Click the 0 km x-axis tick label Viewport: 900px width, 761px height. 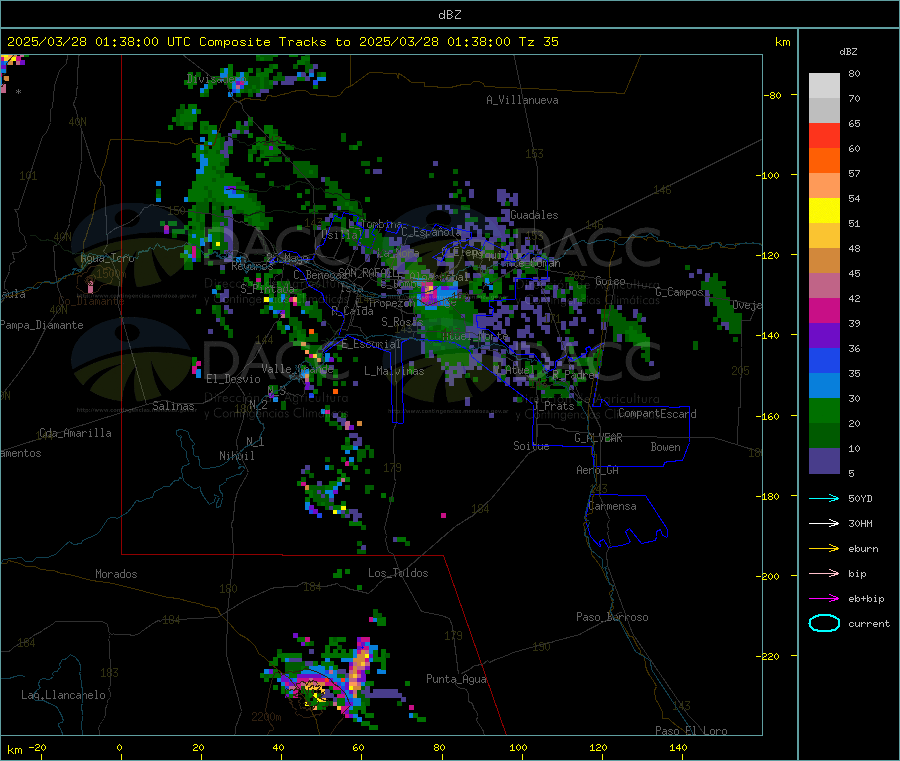119,747
